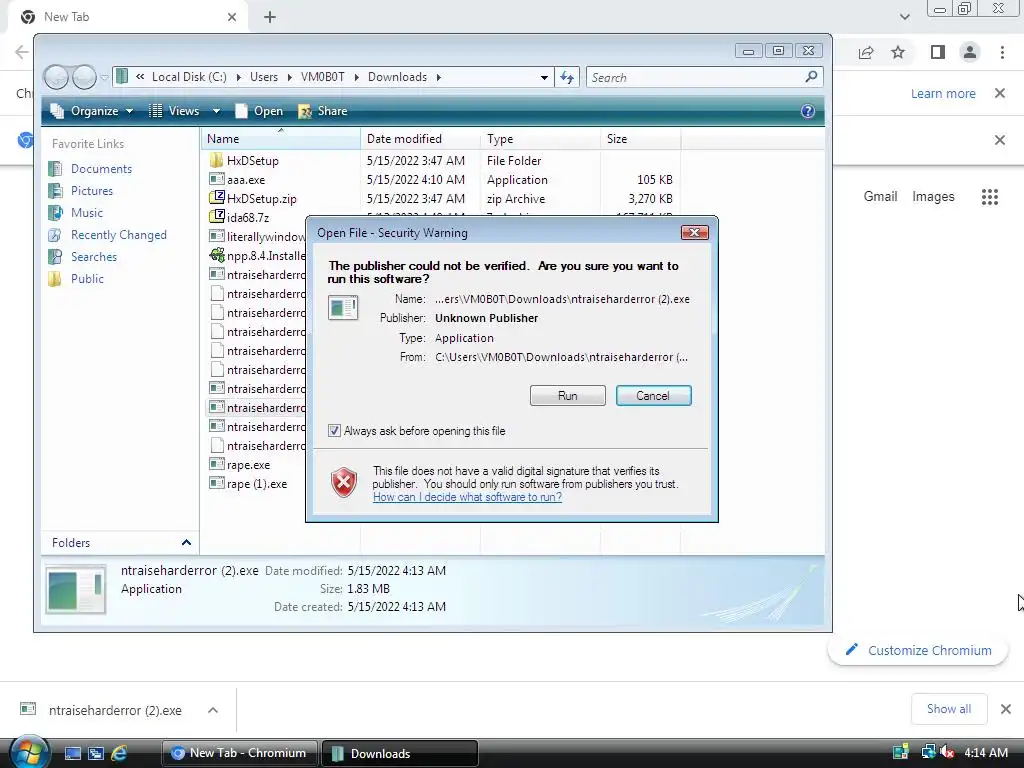This screenshot has height=768, width=1024.
Task: Open the Google apps grid icon
Action: coord(990,197)
